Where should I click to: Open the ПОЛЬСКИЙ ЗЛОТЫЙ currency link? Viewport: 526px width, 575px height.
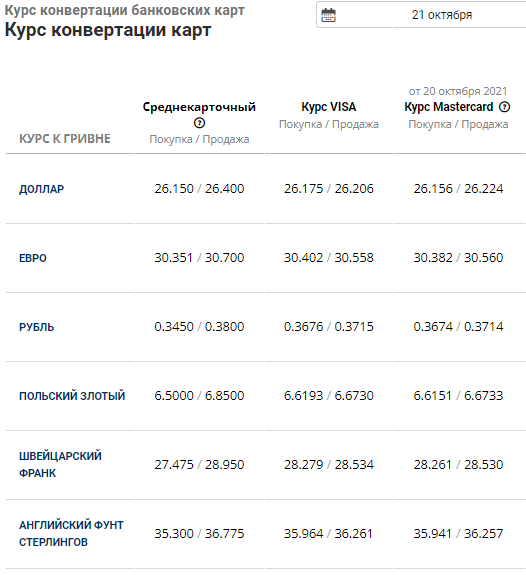pos(72,396)
